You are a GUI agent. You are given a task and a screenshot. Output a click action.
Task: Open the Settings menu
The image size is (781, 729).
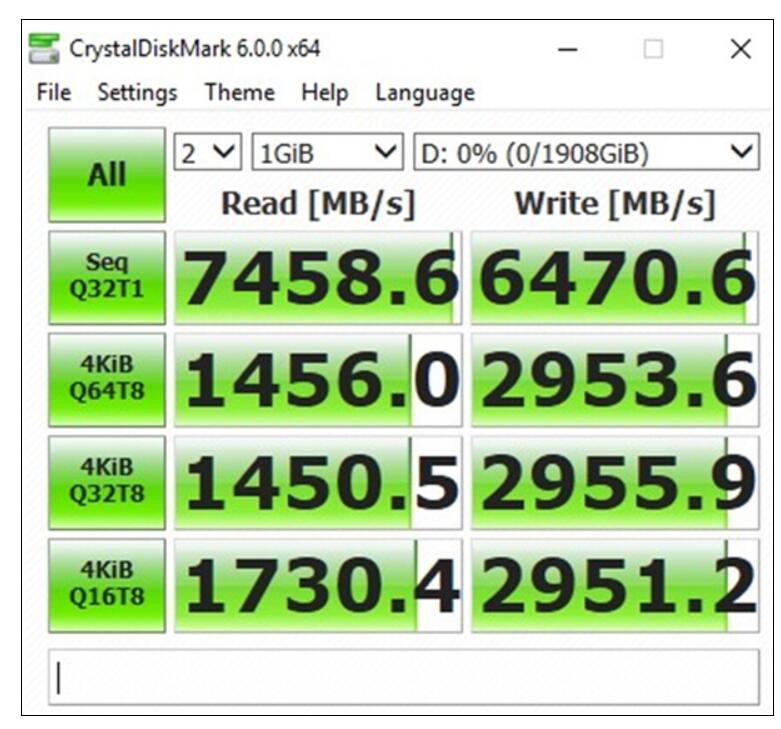(137, 93)
